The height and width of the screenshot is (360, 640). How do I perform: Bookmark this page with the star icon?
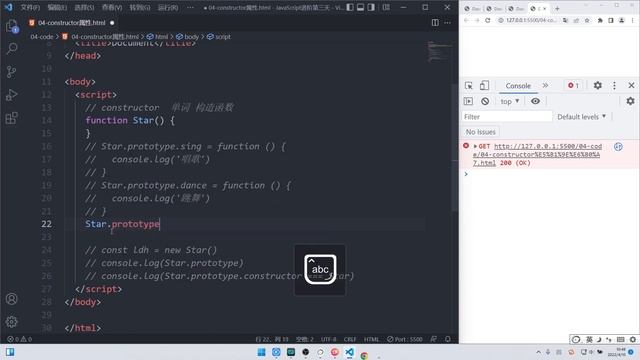click(587, 20)
